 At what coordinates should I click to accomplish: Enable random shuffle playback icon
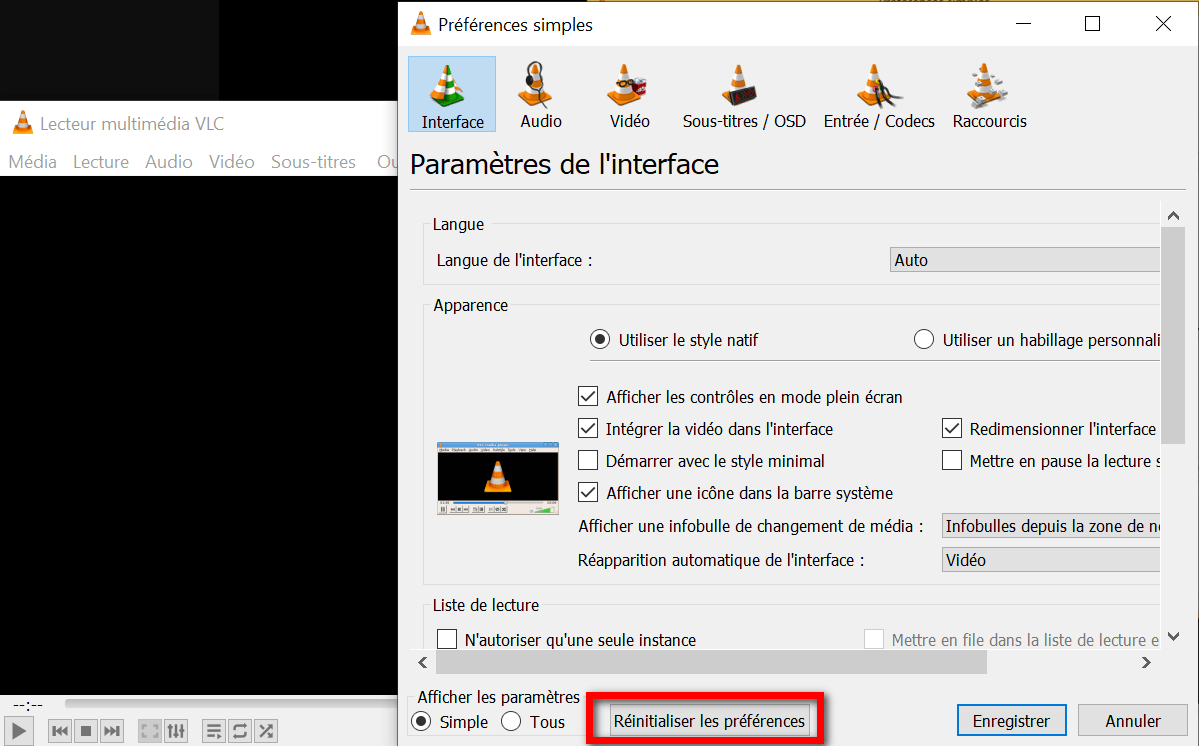point(266,731)
